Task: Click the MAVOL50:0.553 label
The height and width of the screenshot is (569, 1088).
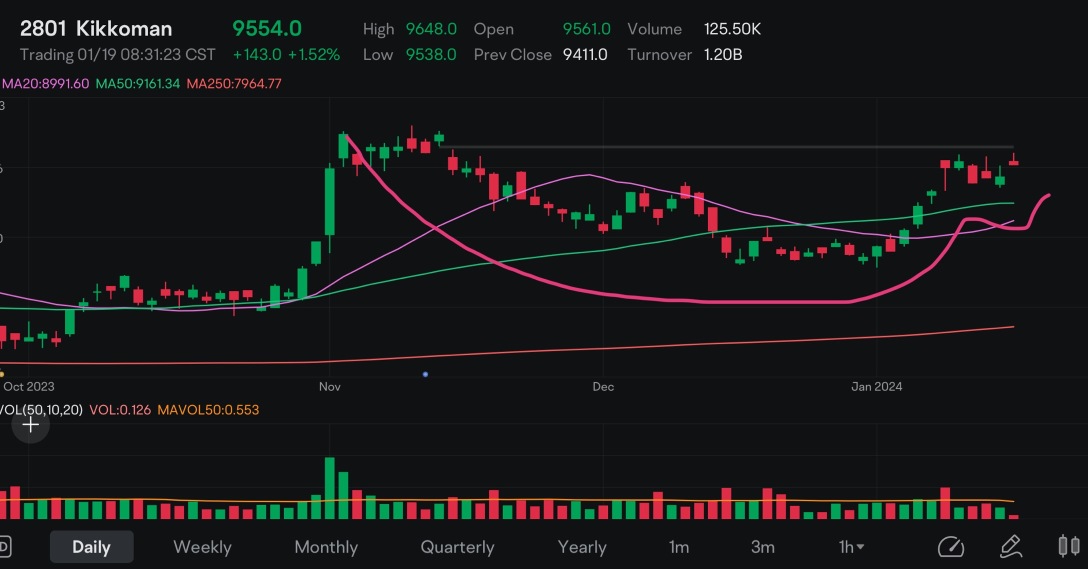Action: tap(208, 409)
